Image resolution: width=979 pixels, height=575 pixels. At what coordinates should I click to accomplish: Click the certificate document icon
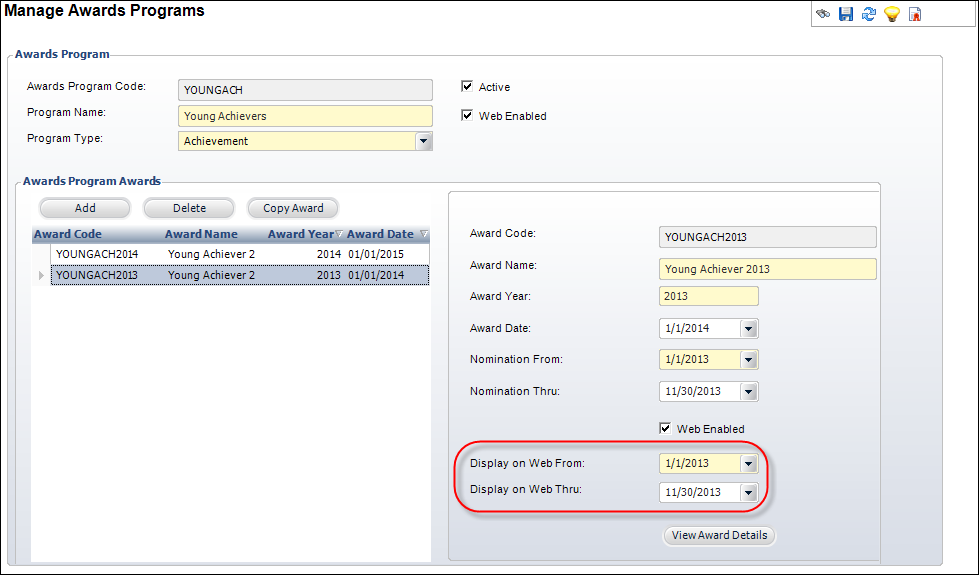click(x=915, y=14)
